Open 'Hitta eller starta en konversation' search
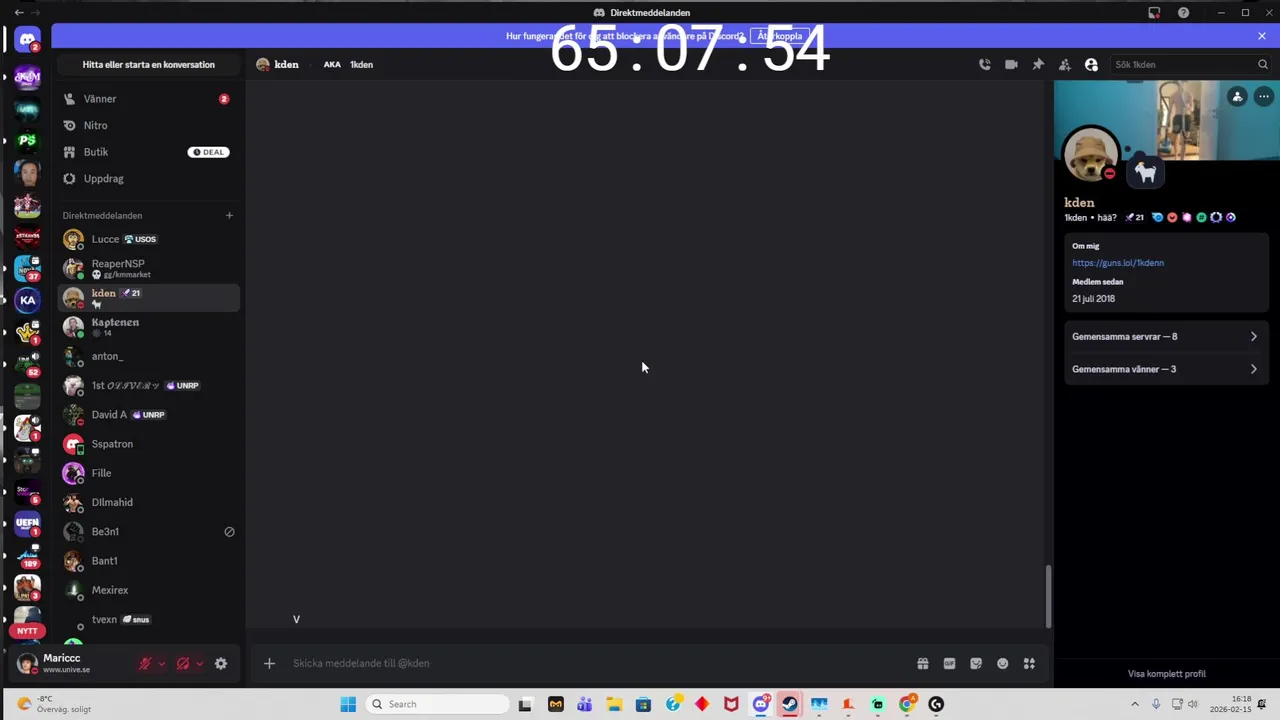Screen dimensions: 1280x720 (x=148, y=64)
